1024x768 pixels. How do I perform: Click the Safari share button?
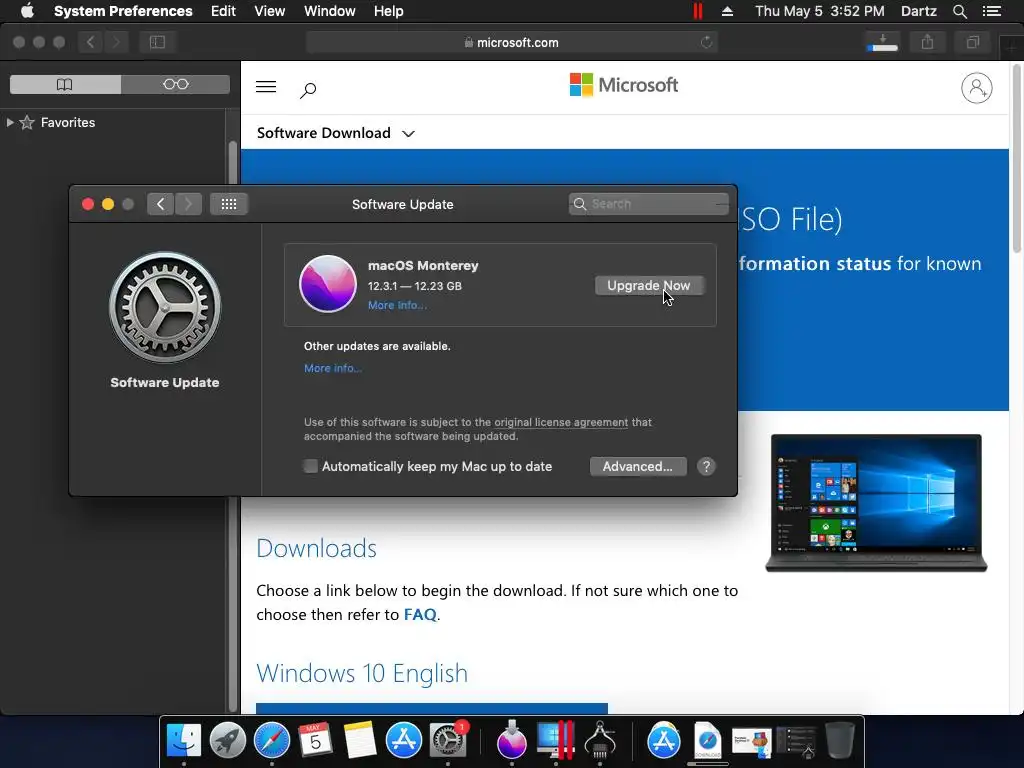927,42
